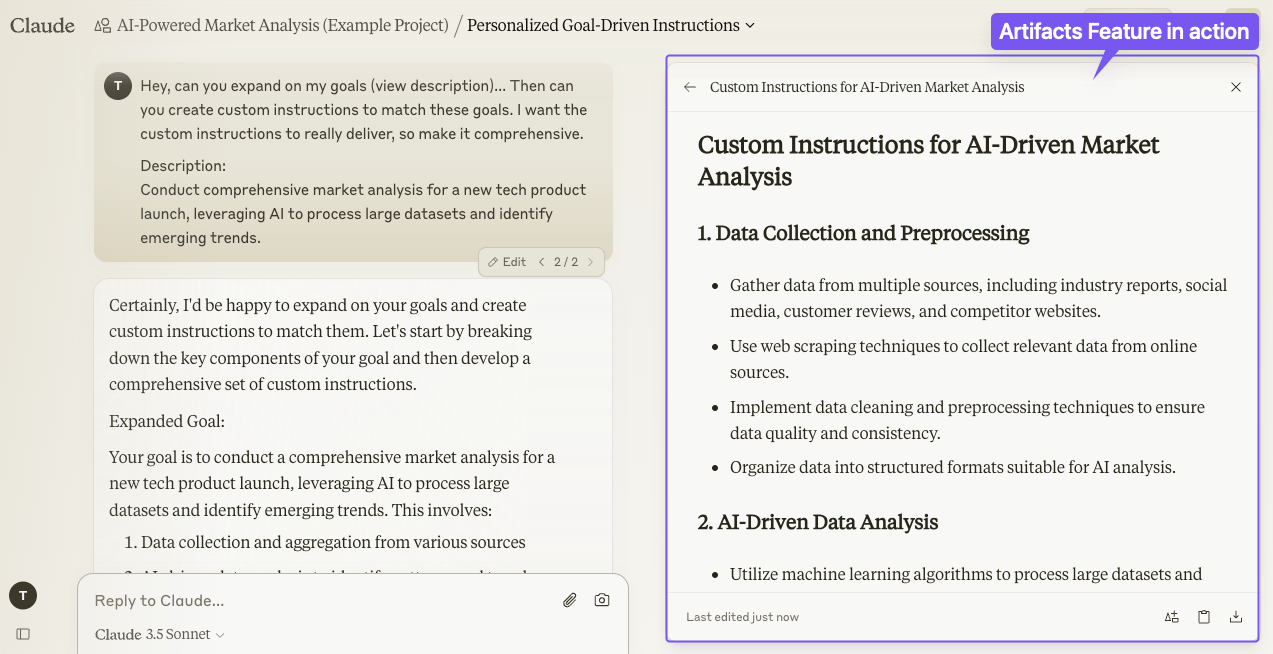Image resolution: width=1273 pixels, height=654 pixels.
Task: Click the project icon beside AI-Powered Market Analysis
Action: point(102,26)
